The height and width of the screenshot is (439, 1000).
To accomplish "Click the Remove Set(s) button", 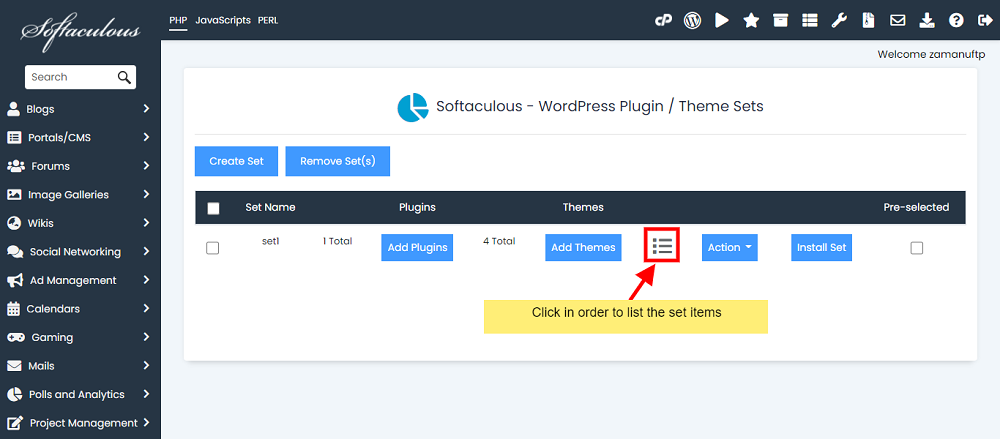I will 337,161.
